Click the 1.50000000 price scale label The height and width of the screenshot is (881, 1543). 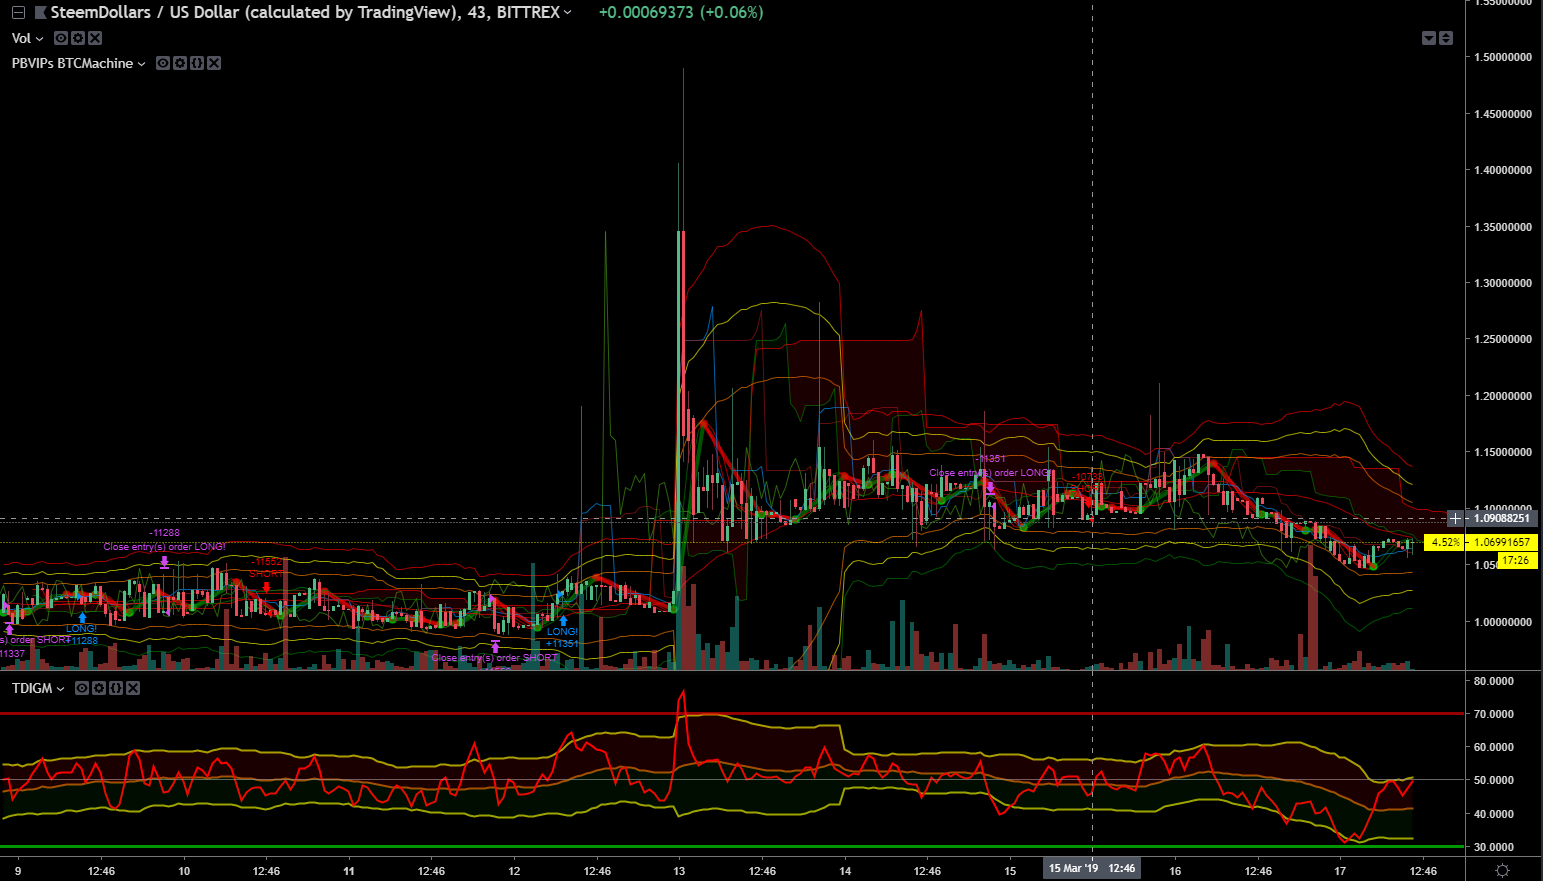click(1503, 57)
